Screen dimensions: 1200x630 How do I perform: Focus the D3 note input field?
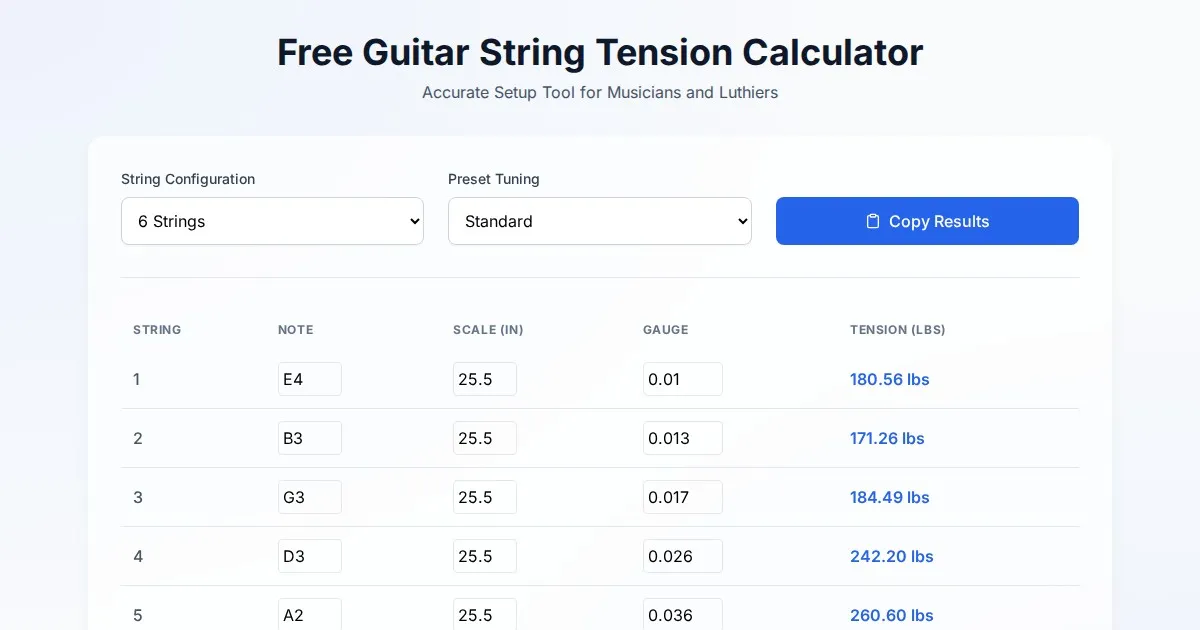click(309, 556)
